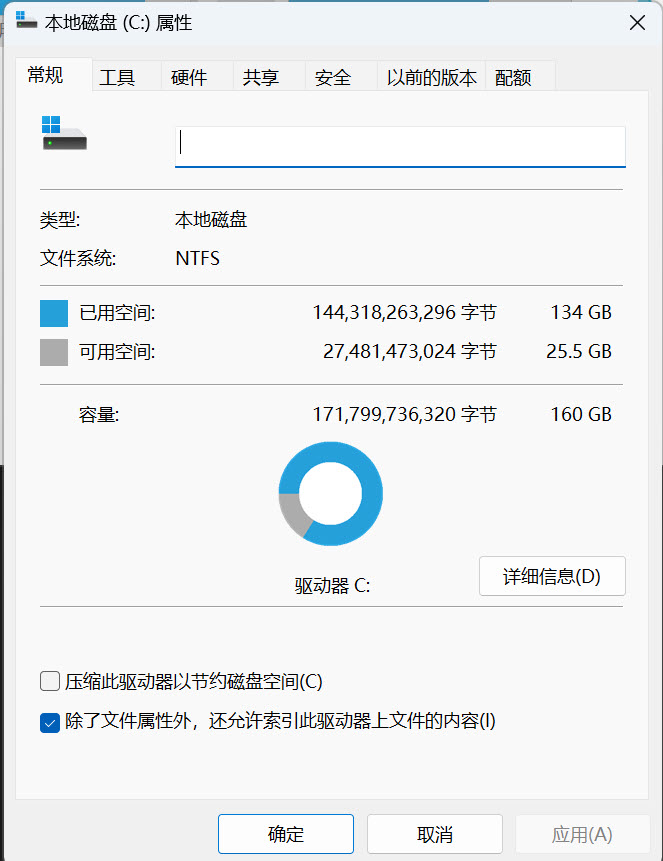Uncheck allow indexing file contents checkbox
The image size is (663, 861).
pos(49,723)
